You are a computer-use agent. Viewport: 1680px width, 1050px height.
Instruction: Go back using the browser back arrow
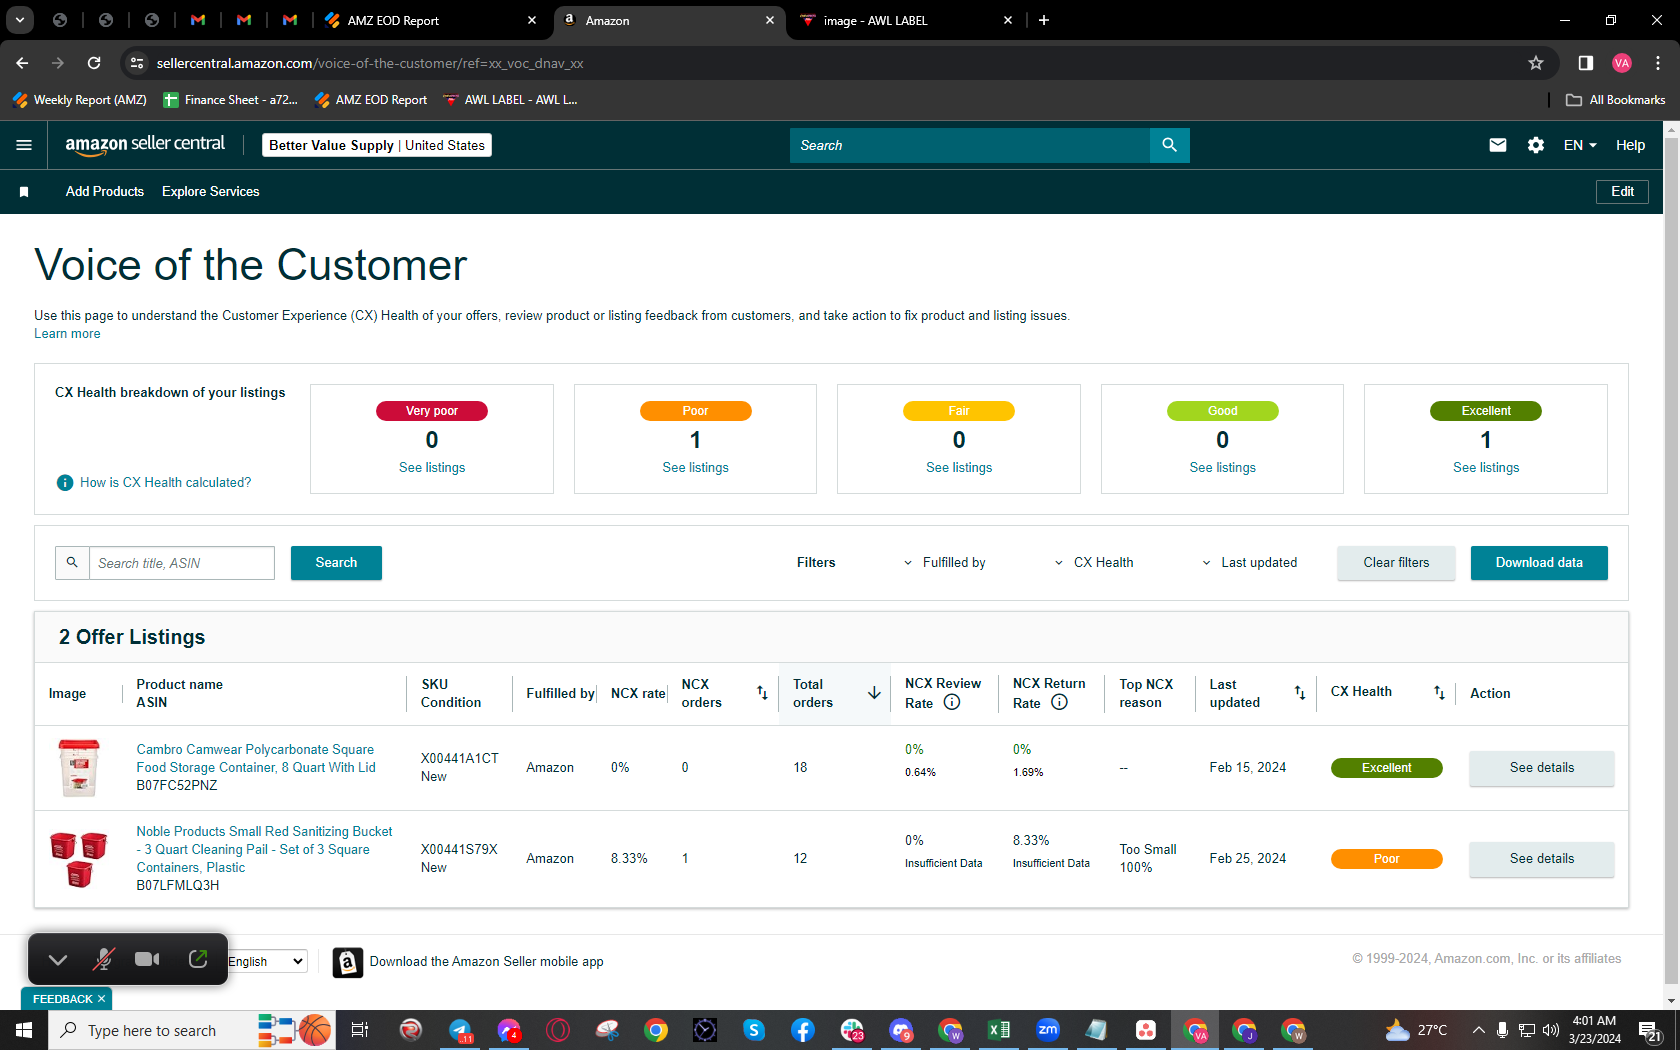pyautogui.click(x=22, y=63)
